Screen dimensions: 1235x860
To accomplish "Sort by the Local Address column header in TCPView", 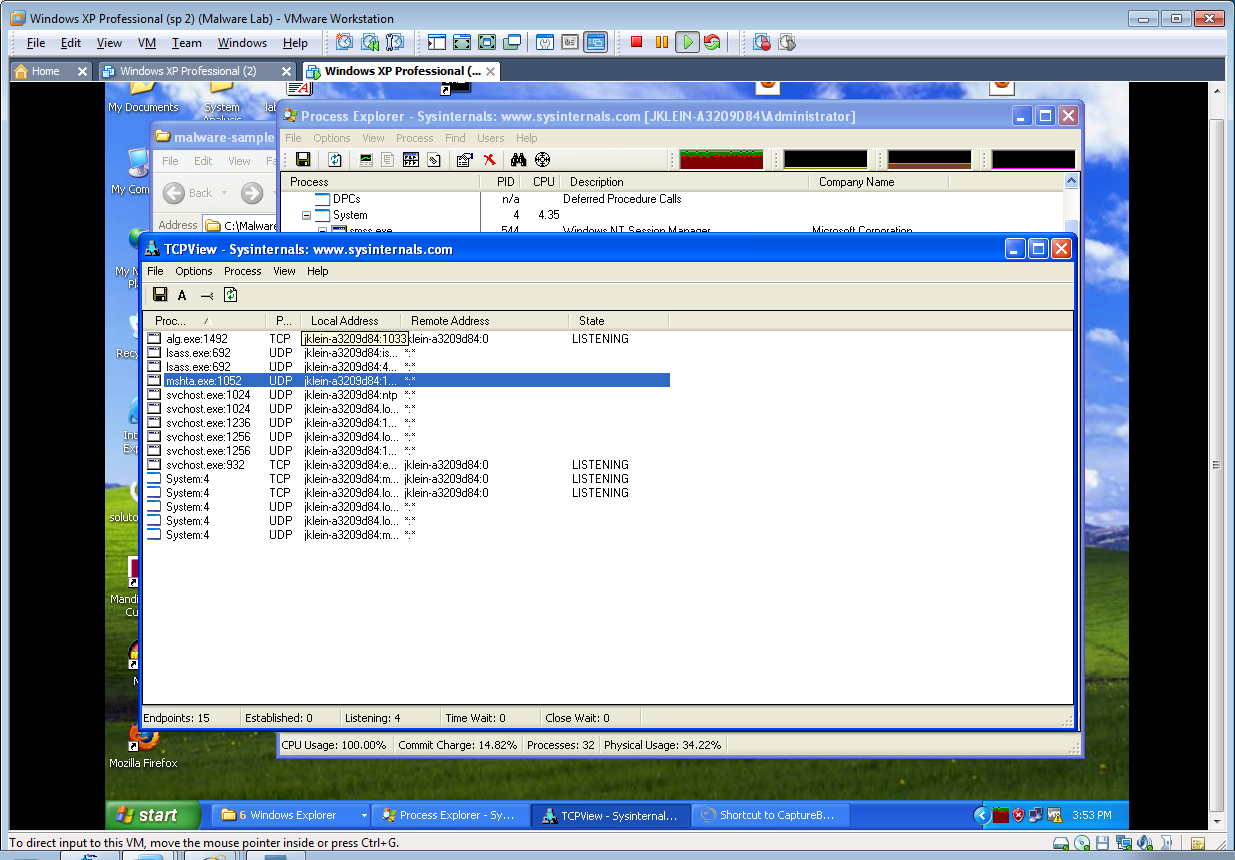I will click(350, 321).
